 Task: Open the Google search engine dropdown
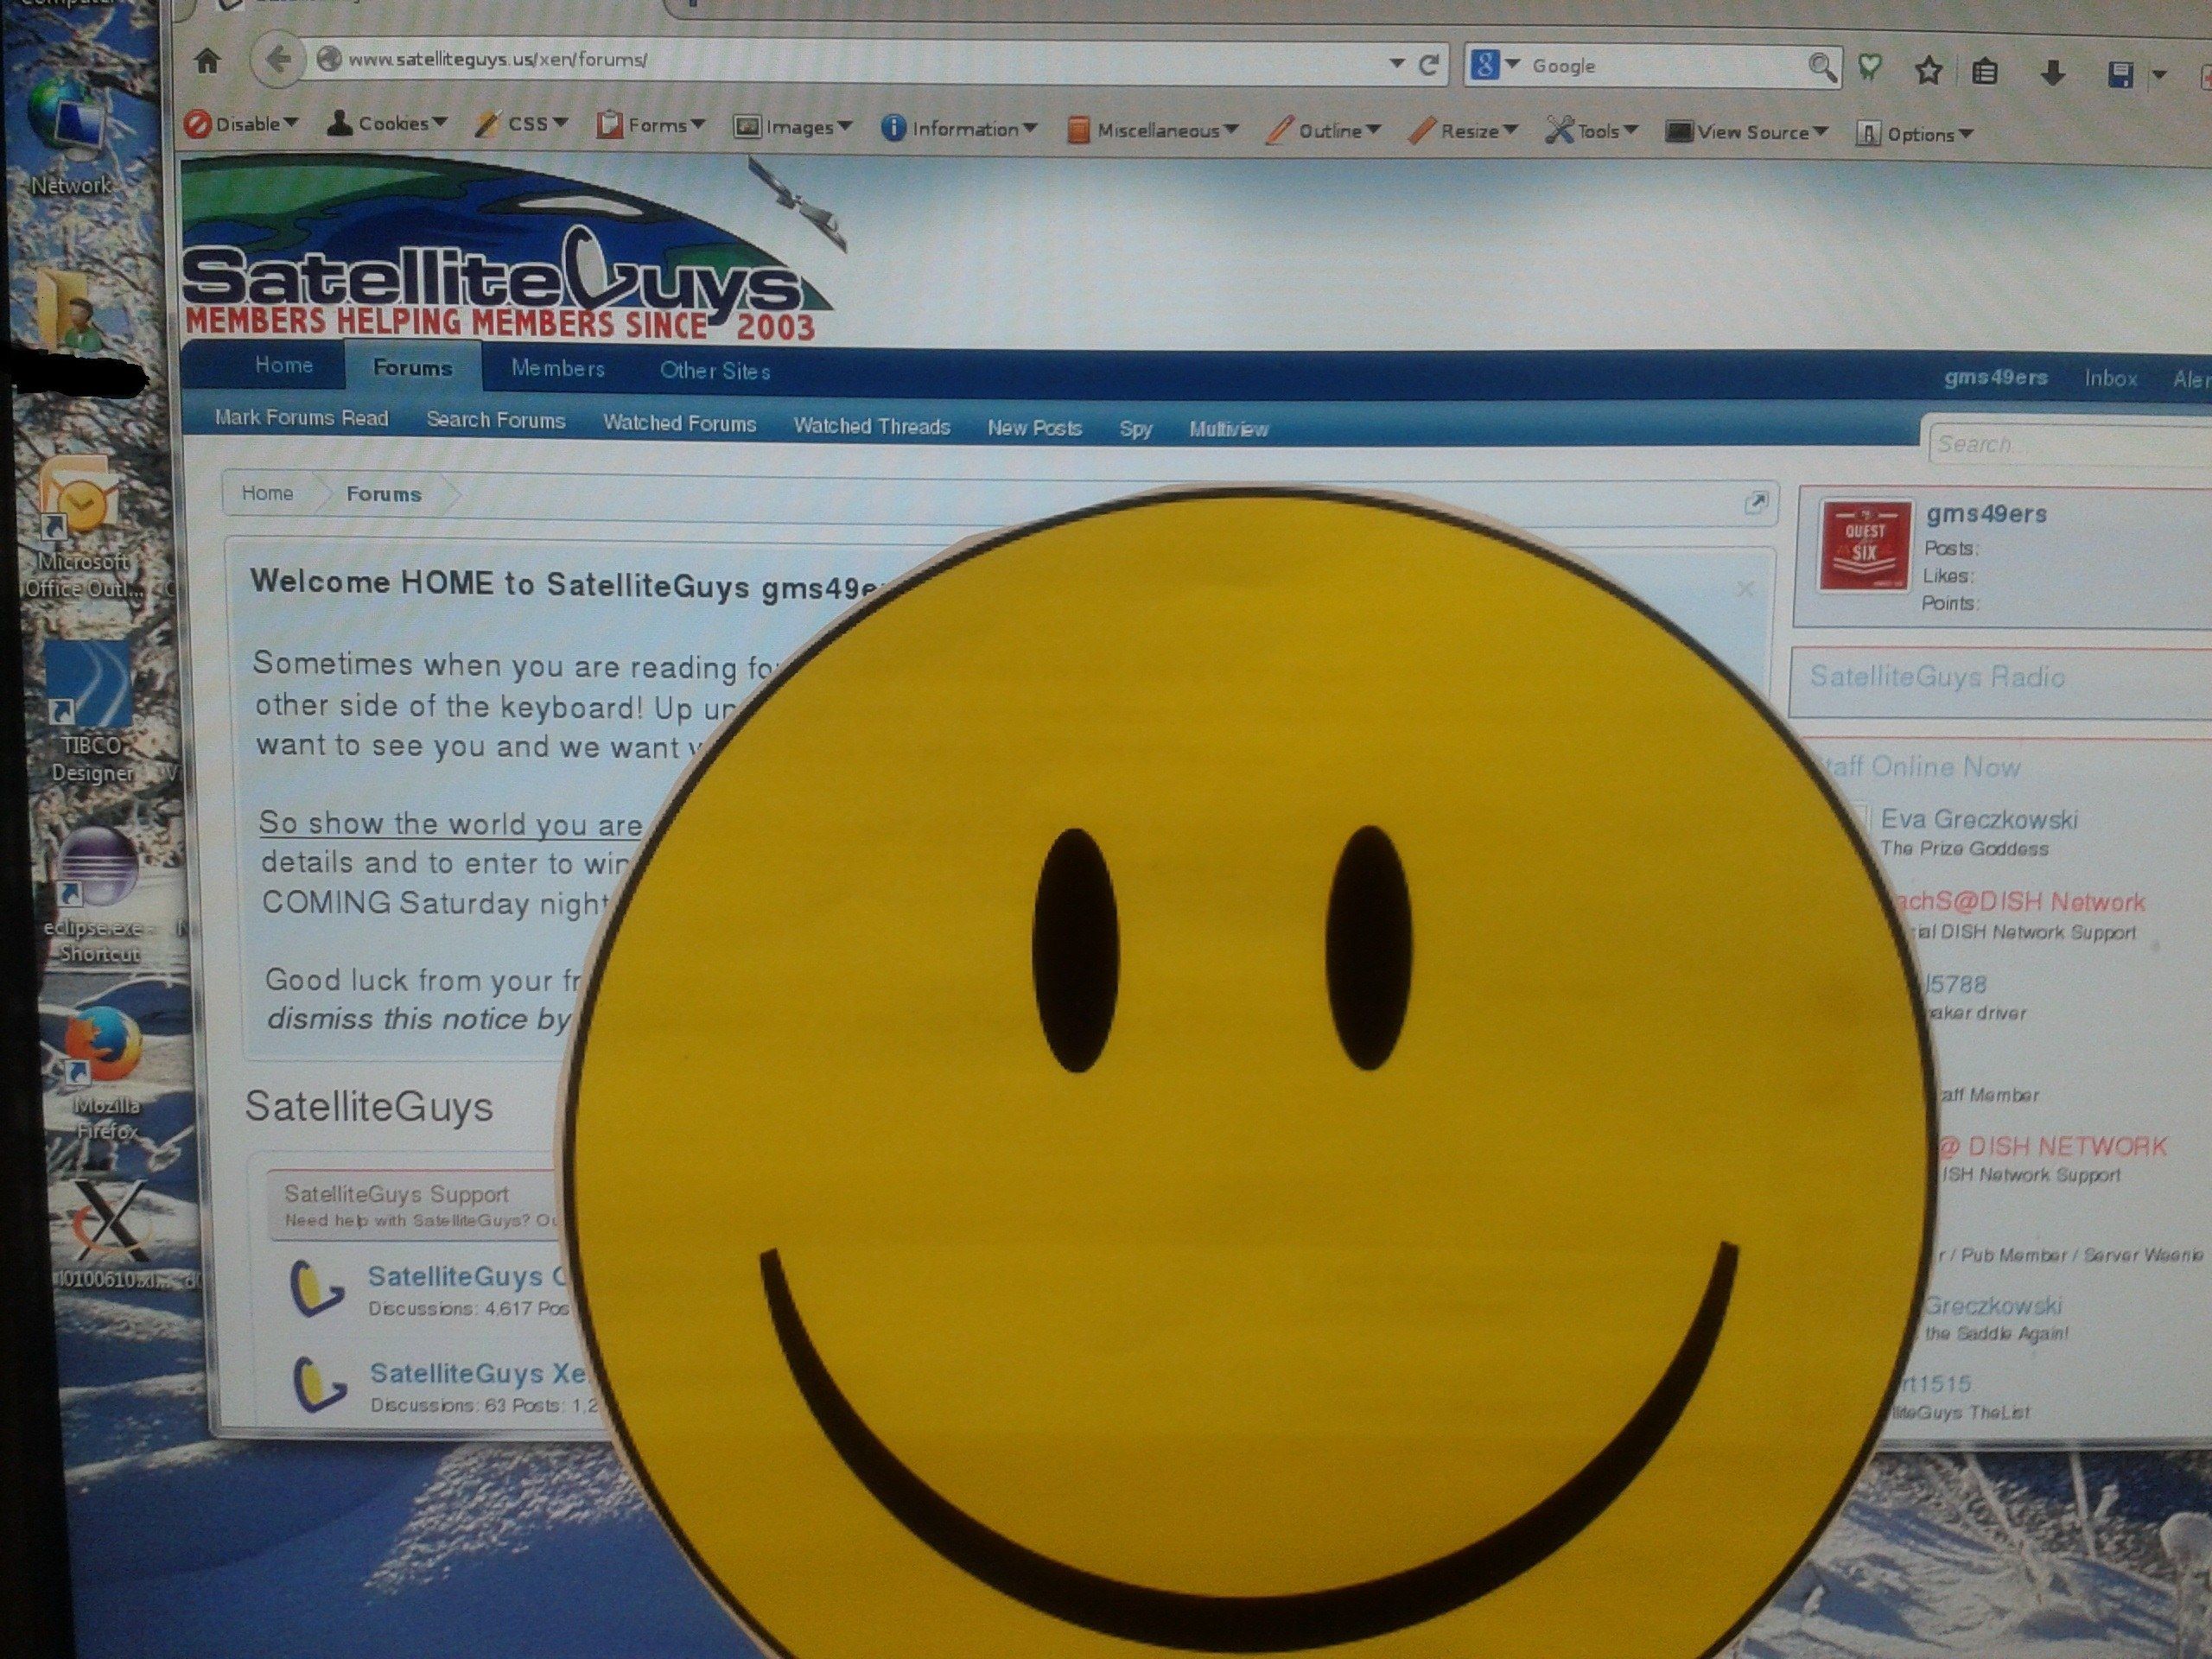(x=1494, y=65)
